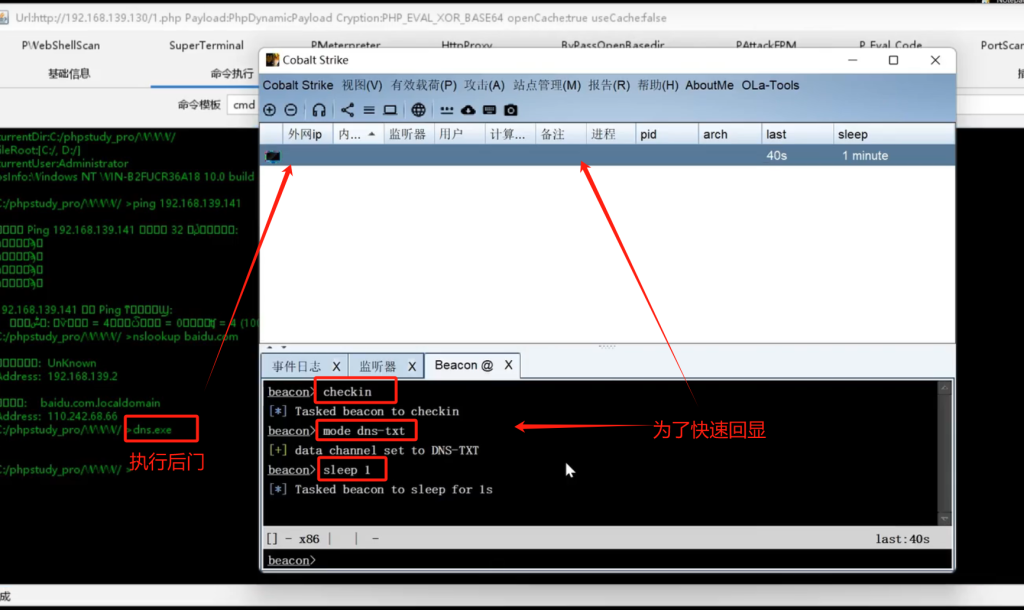View keystrokes using the keyboard icon
Image resolution: width=1024 pixels, height=610 pixels.
pyautogui.click(x=489, y=110)
